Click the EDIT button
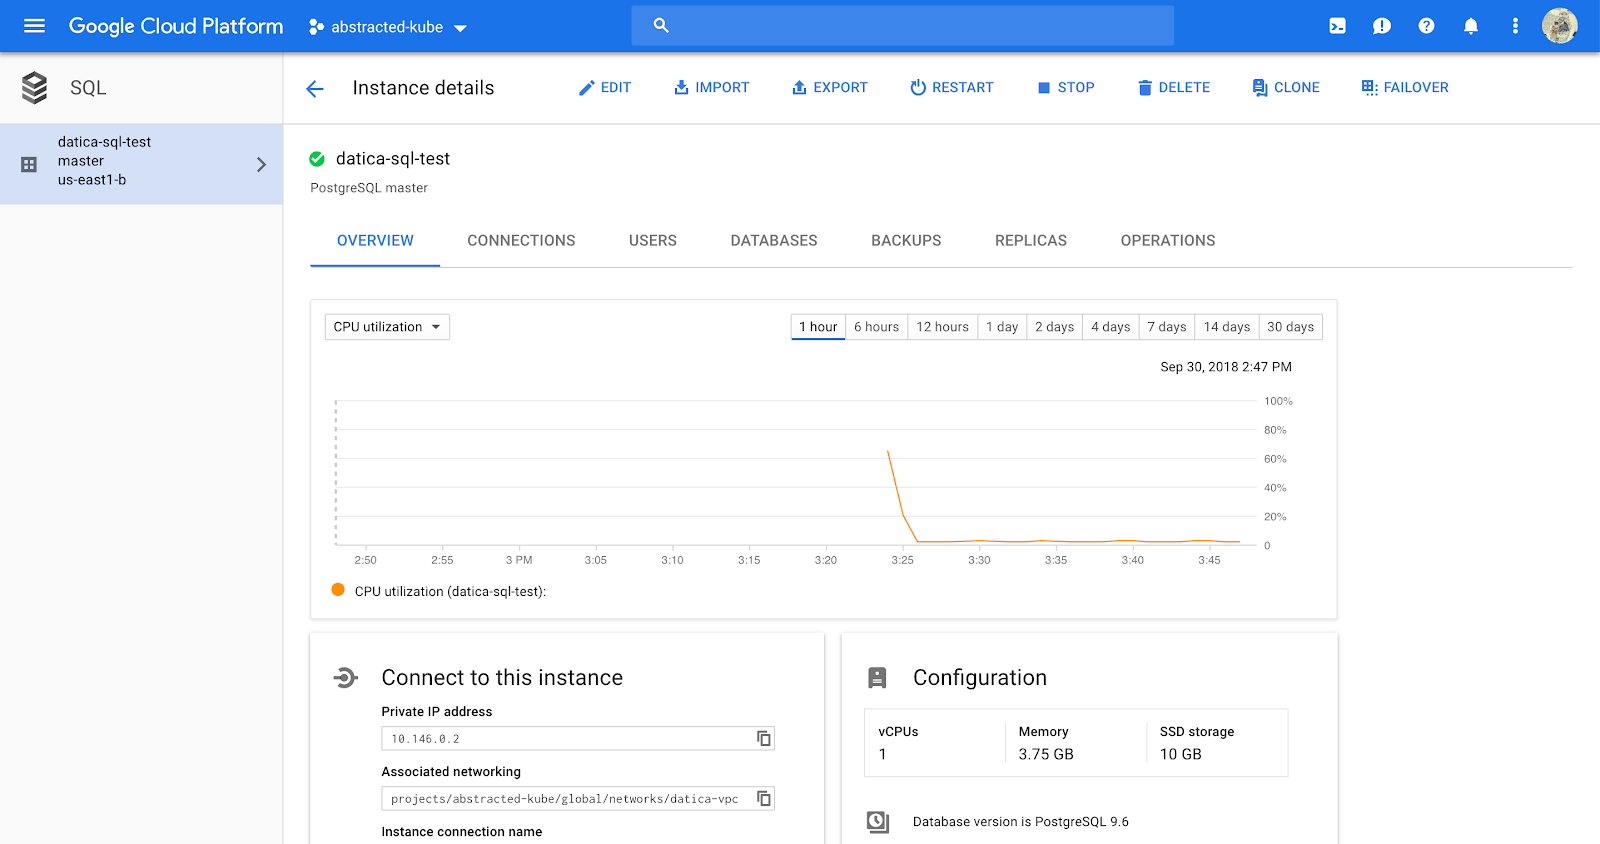 click(605, 88)
